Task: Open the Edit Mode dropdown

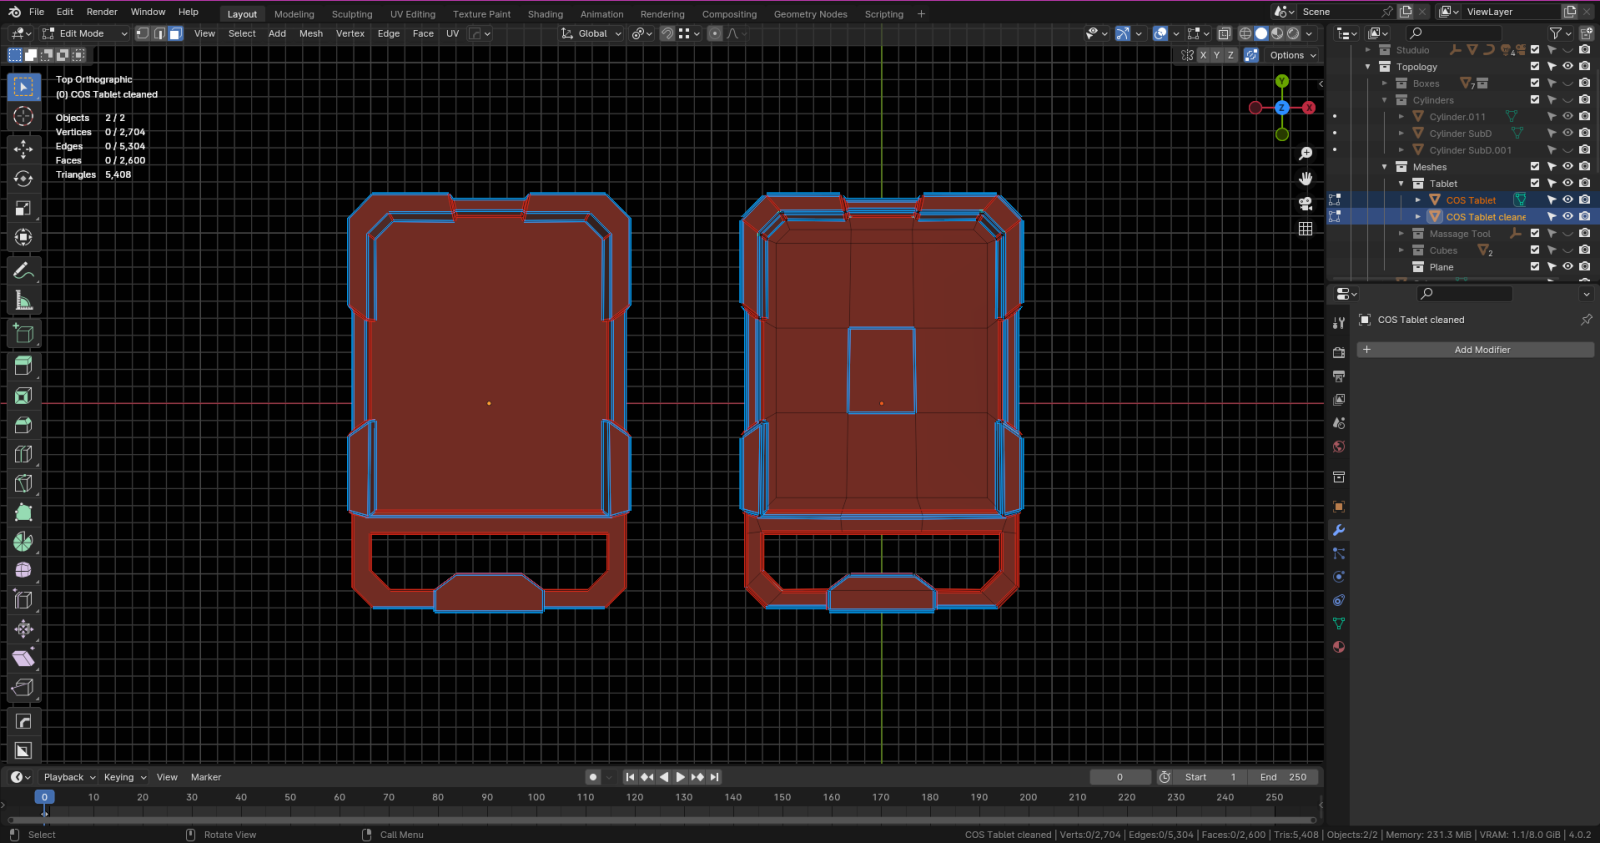Action: tap(85, 33)
